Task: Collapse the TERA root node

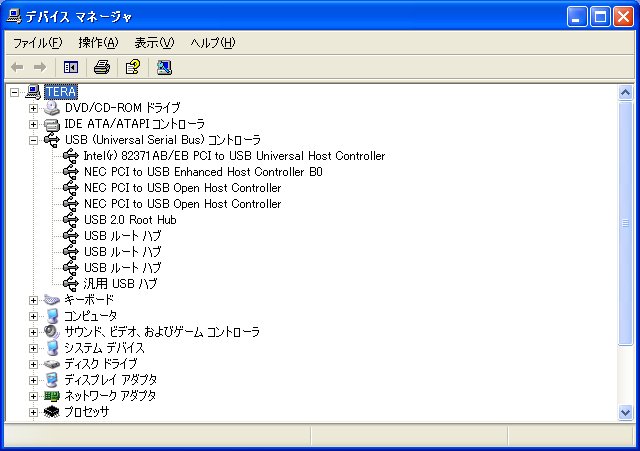Action: tap(15, 92)
